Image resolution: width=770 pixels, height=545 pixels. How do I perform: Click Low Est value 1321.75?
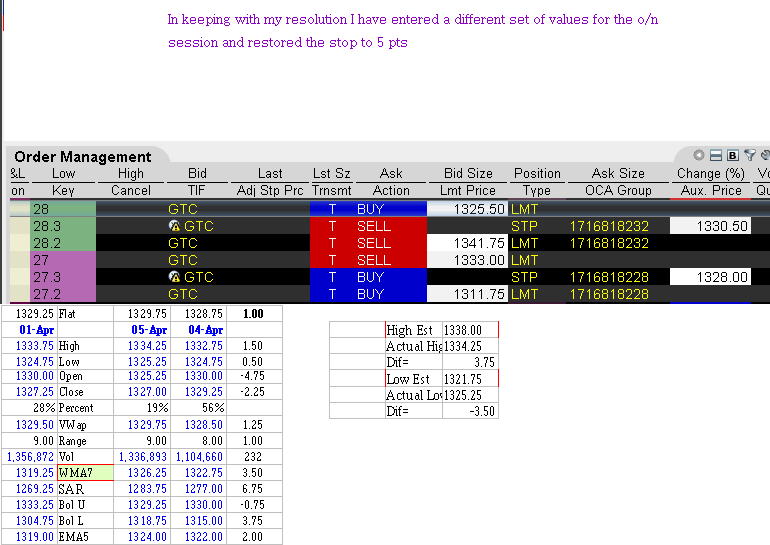[470, 379]
